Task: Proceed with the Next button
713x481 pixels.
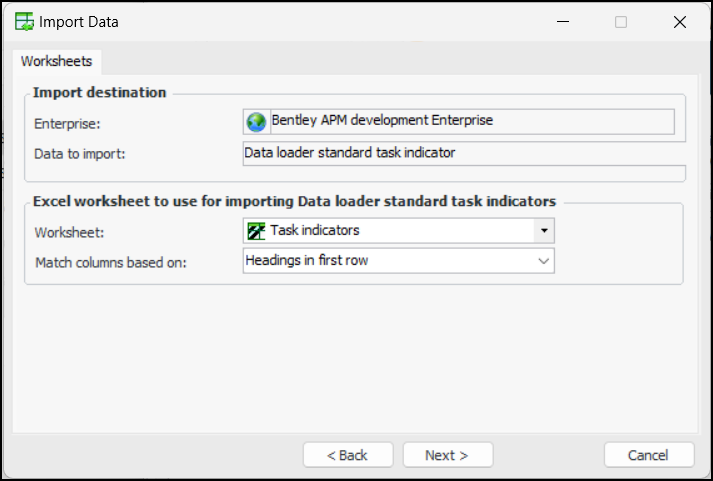Action: point(447,455)
